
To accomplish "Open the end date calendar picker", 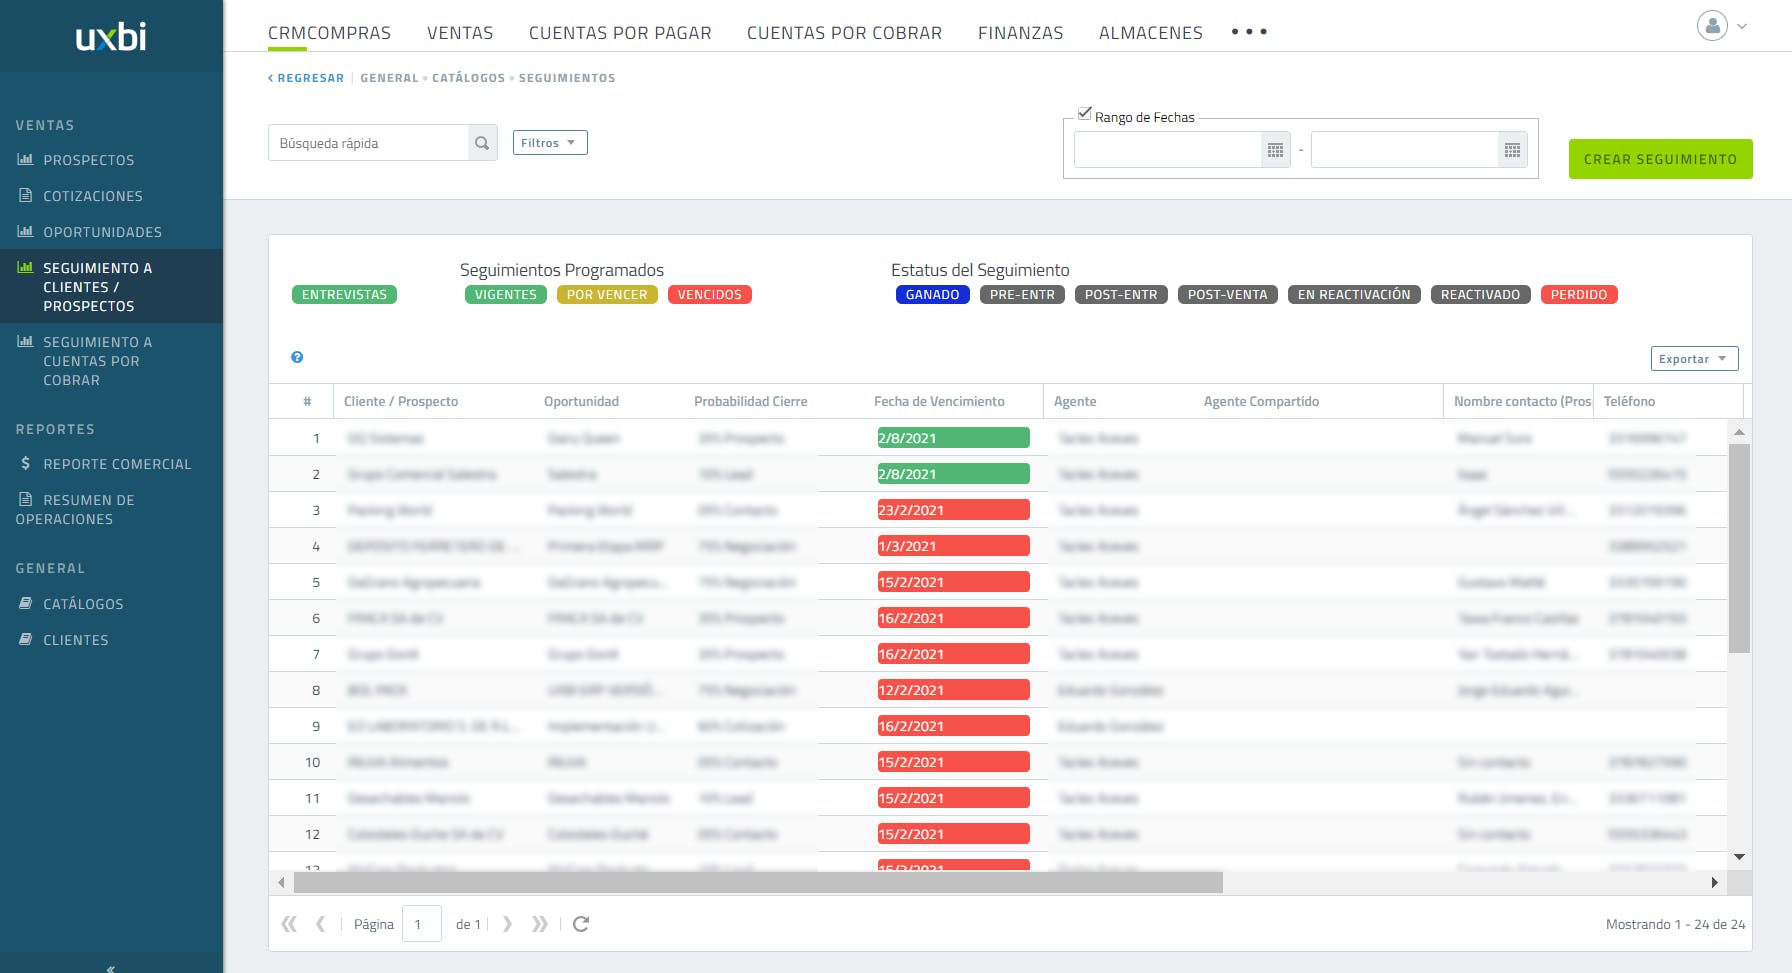I will [x=1512, y=150].
